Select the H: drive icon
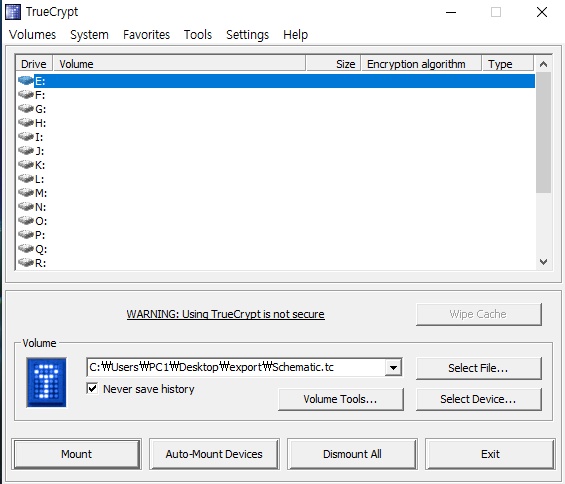The image size is (565, 484). (x=26, y=123)
